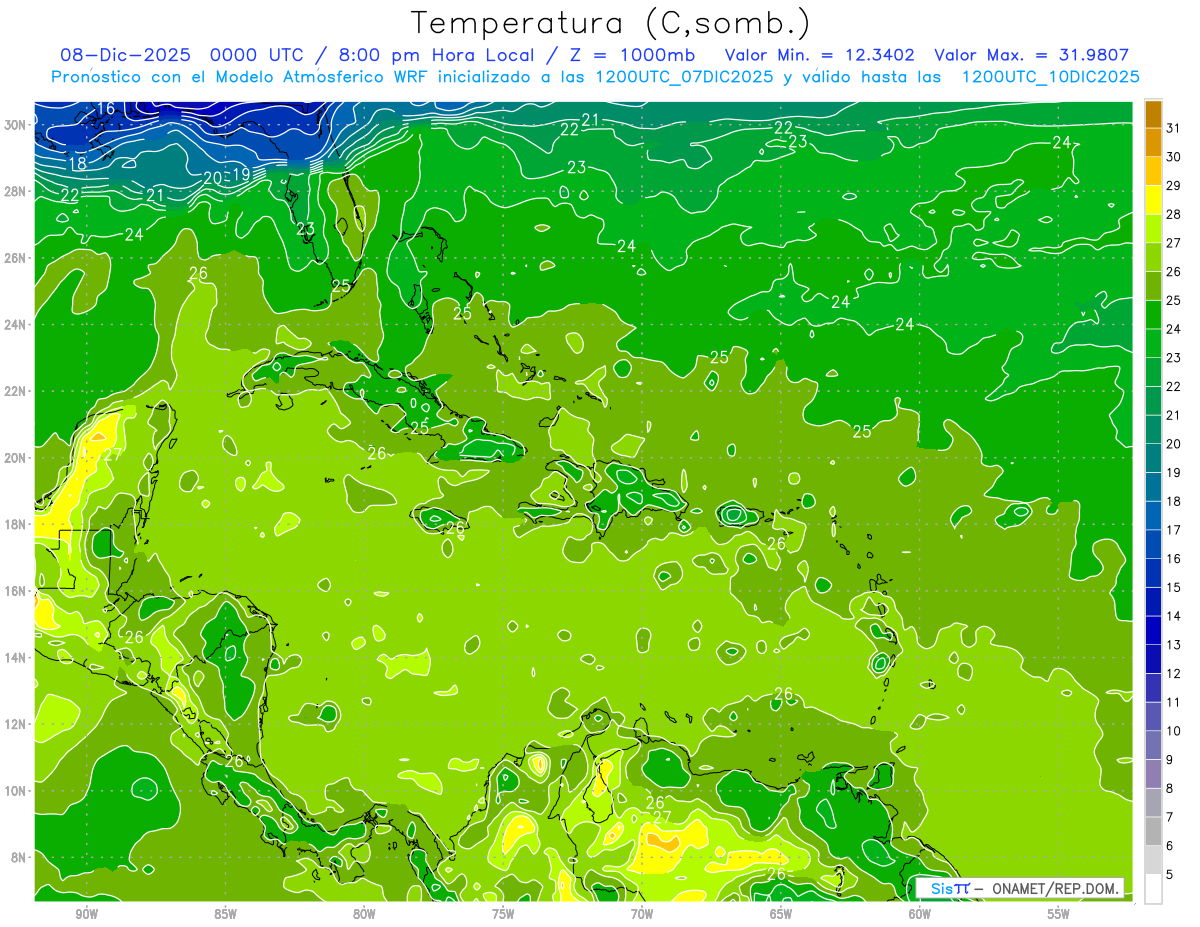Image resolution: width=1200 pixels, height=927 pixels.
Task: Click the '12N' latitude axis label
Action: [13, 724]
